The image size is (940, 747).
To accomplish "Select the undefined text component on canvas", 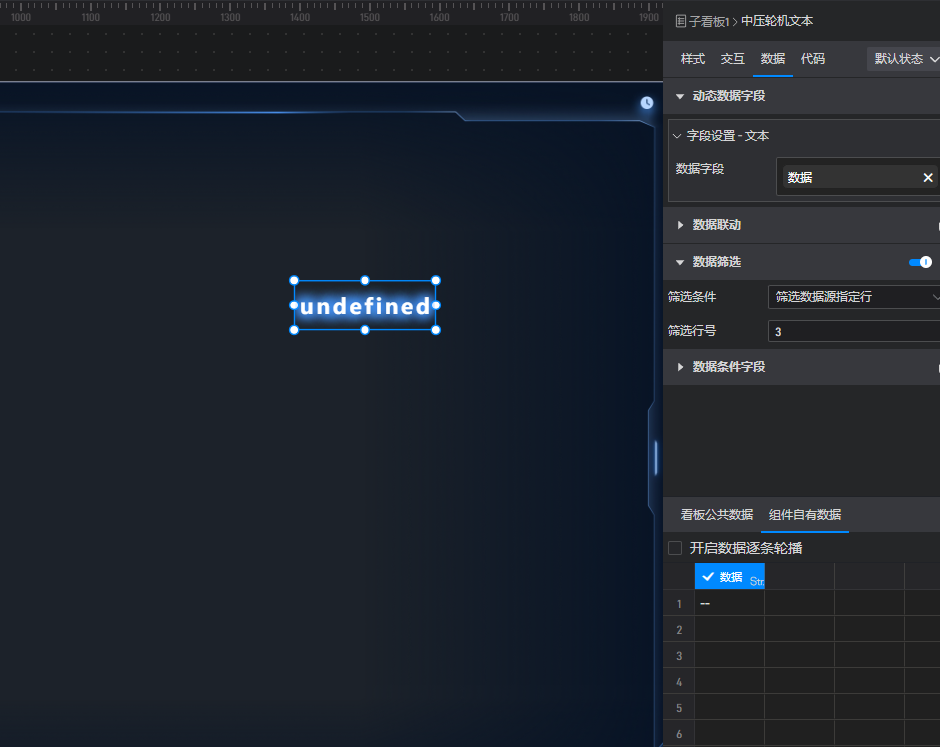I will pos(365,306).
